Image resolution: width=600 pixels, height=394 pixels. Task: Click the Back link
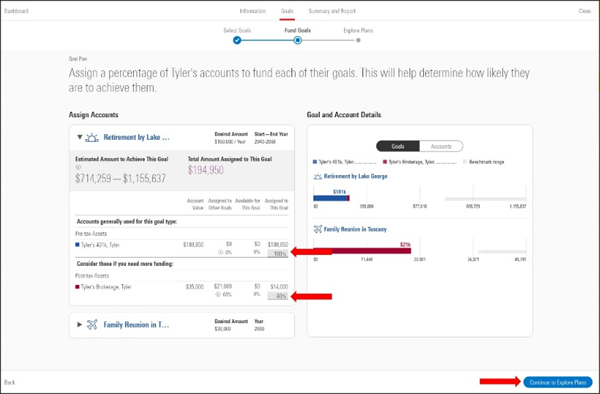click(10, 382)
